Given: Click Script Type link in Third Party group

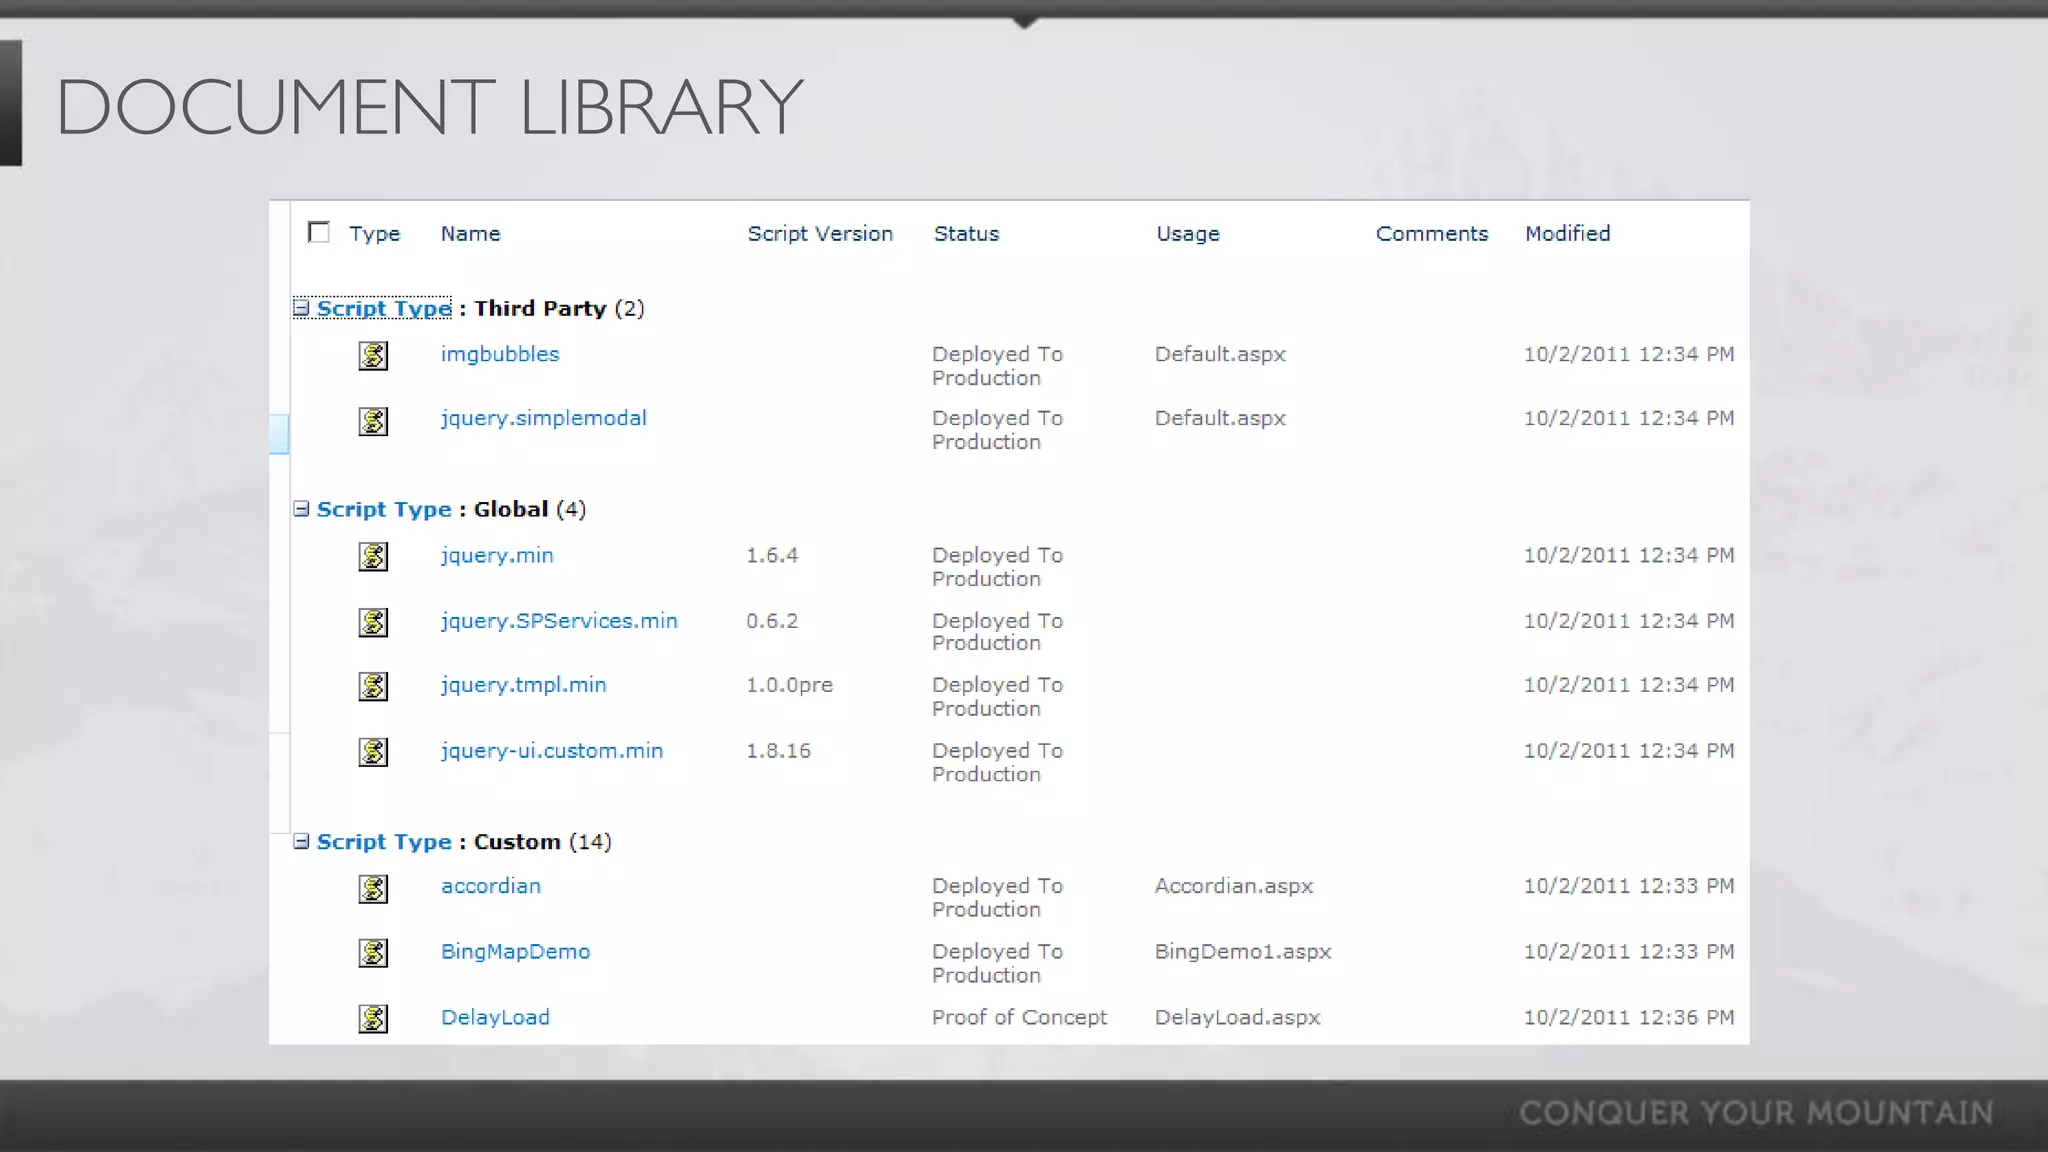Looking at the screenshot, I should (384, 309).
